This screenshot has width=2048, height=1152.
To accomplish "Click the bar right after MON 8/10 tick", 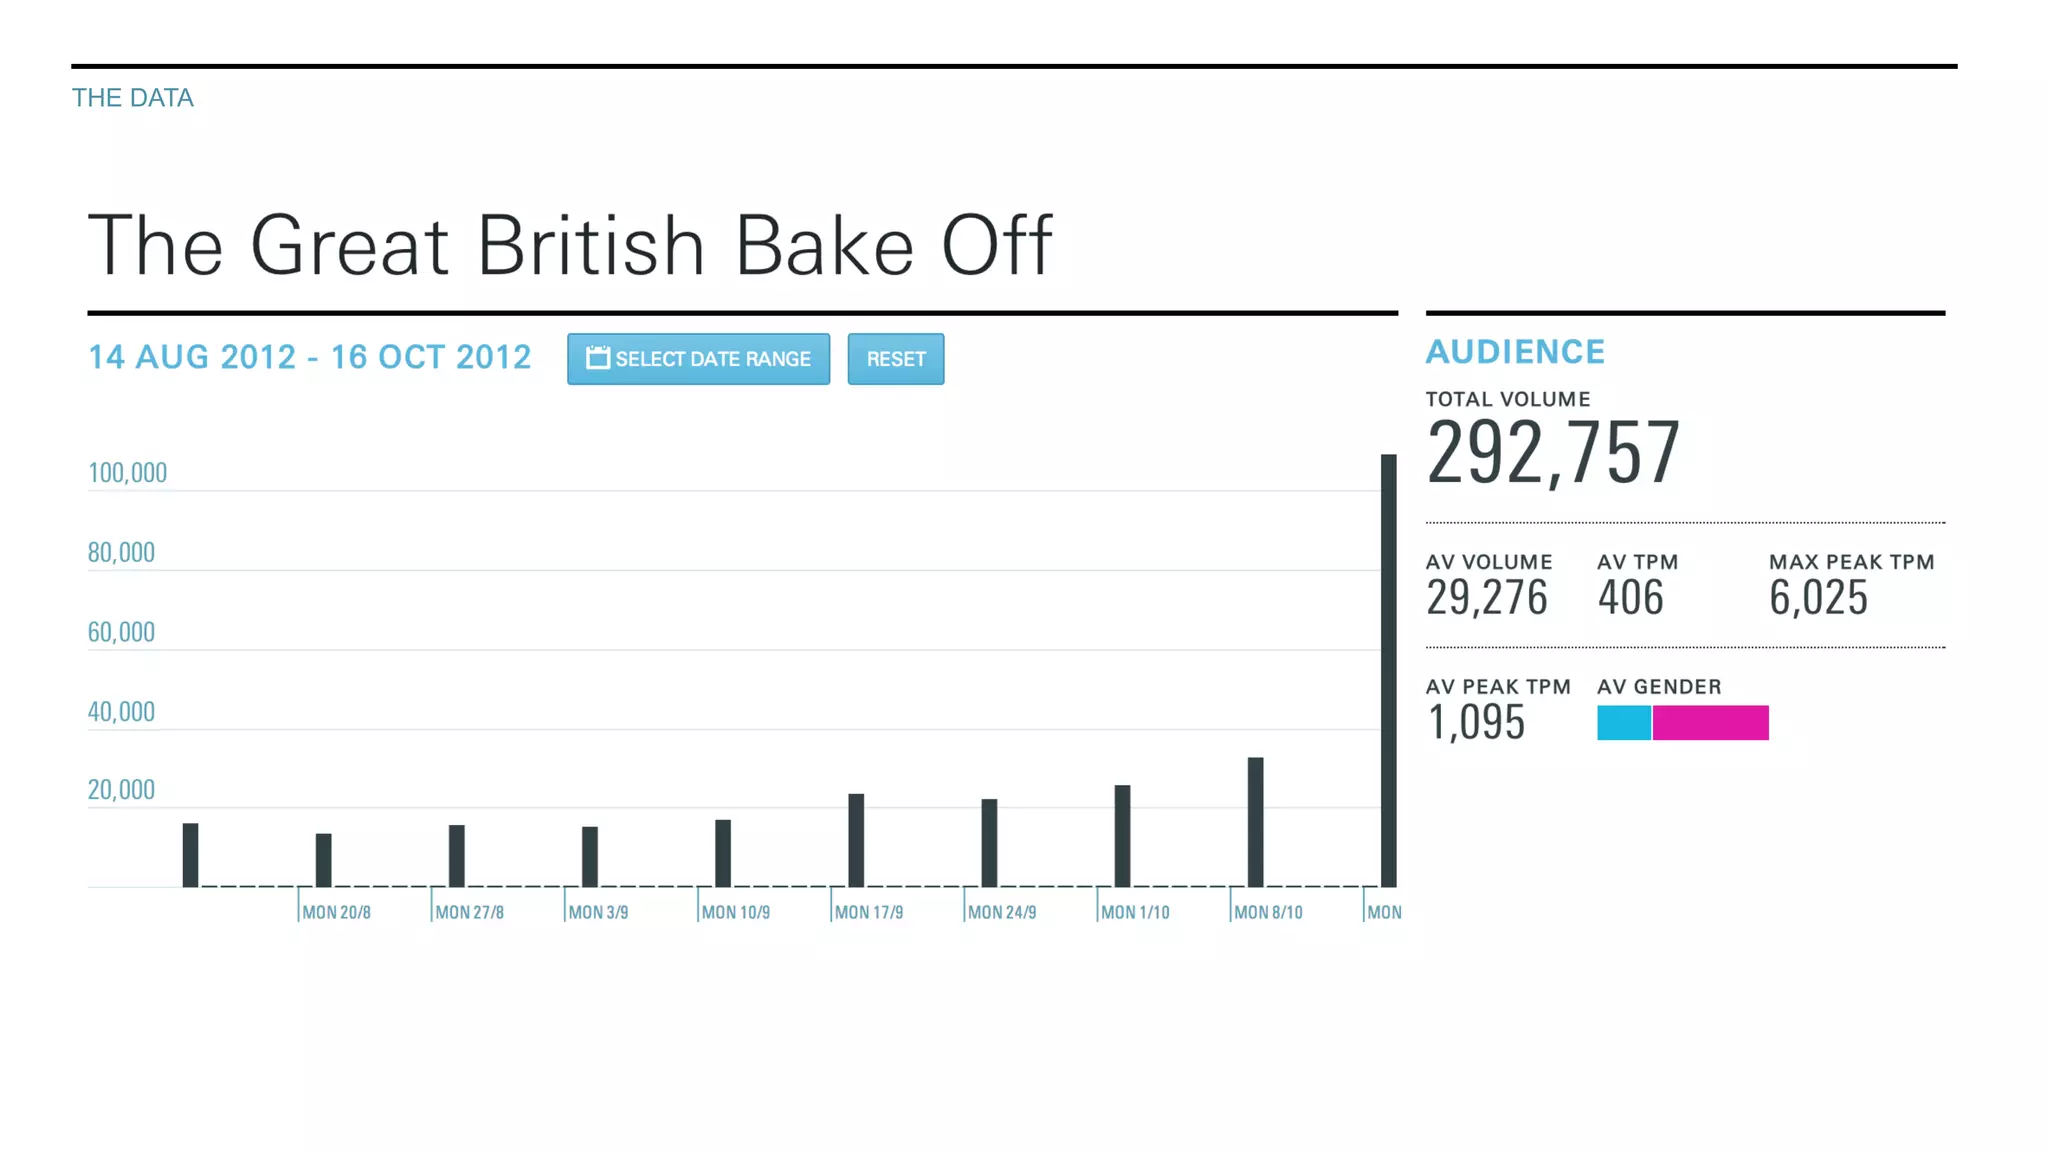I will pyautogui.click(x=1255, y=822).
